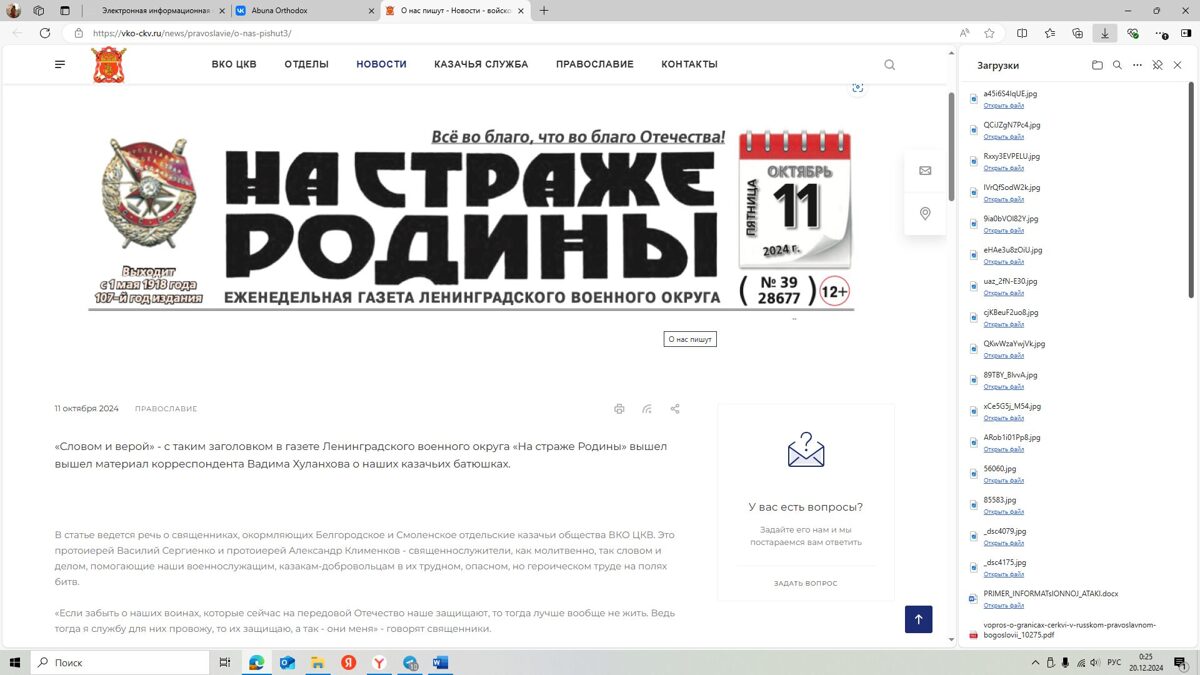1200x675 pixels.
Task: Open file link under 56060.jpg
Action: pyautogui.click(x=1003, y=480)
